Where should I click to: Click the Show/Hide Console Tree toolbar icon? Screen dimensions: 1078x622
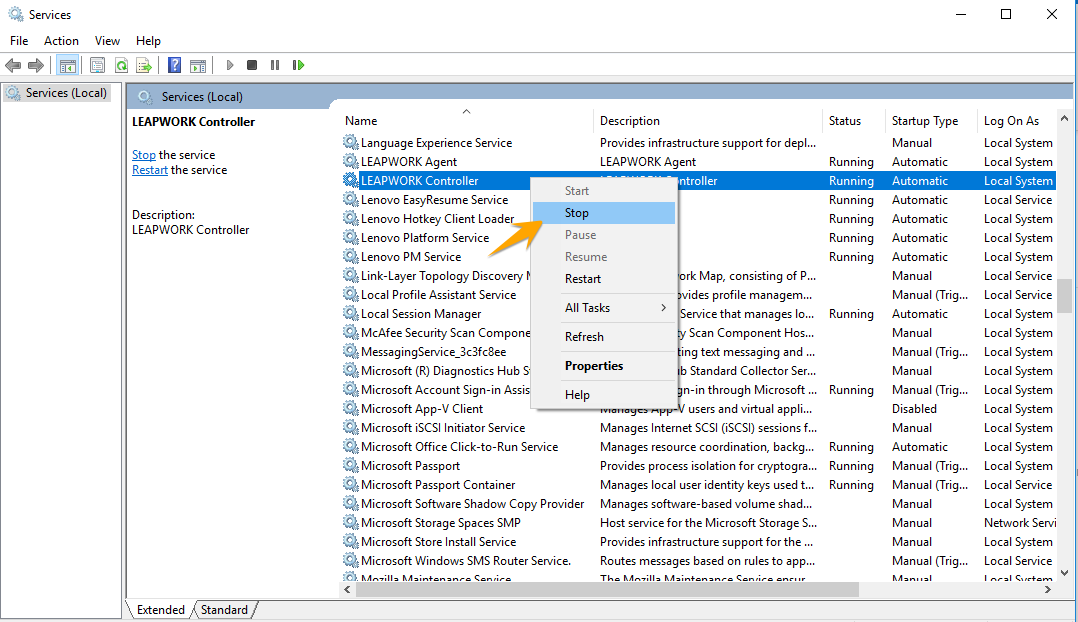[68, 65]
